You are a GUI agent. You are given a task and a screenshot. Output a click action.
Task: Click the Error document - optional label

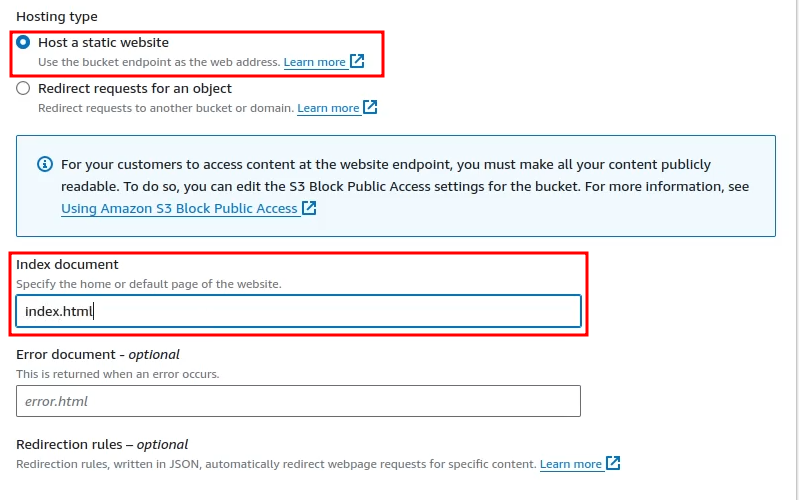(98, 354)
